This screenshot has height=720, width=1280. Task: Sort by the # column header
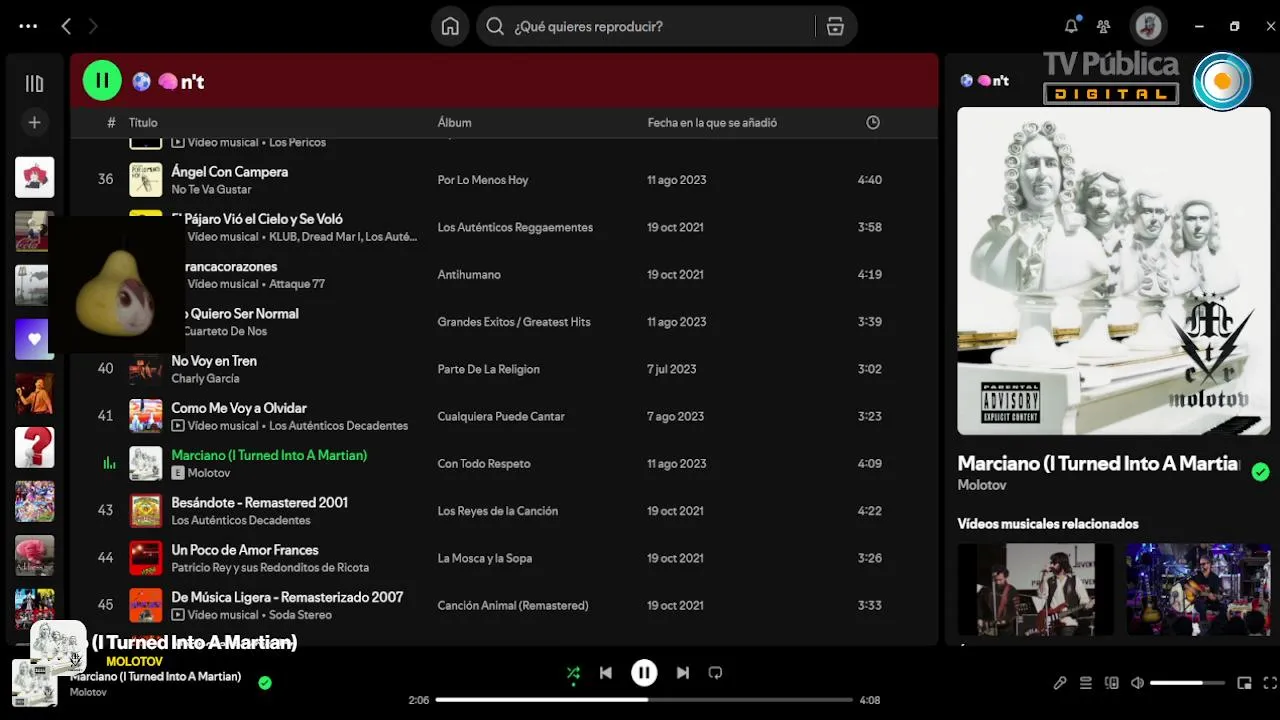(x=111, y=123)
